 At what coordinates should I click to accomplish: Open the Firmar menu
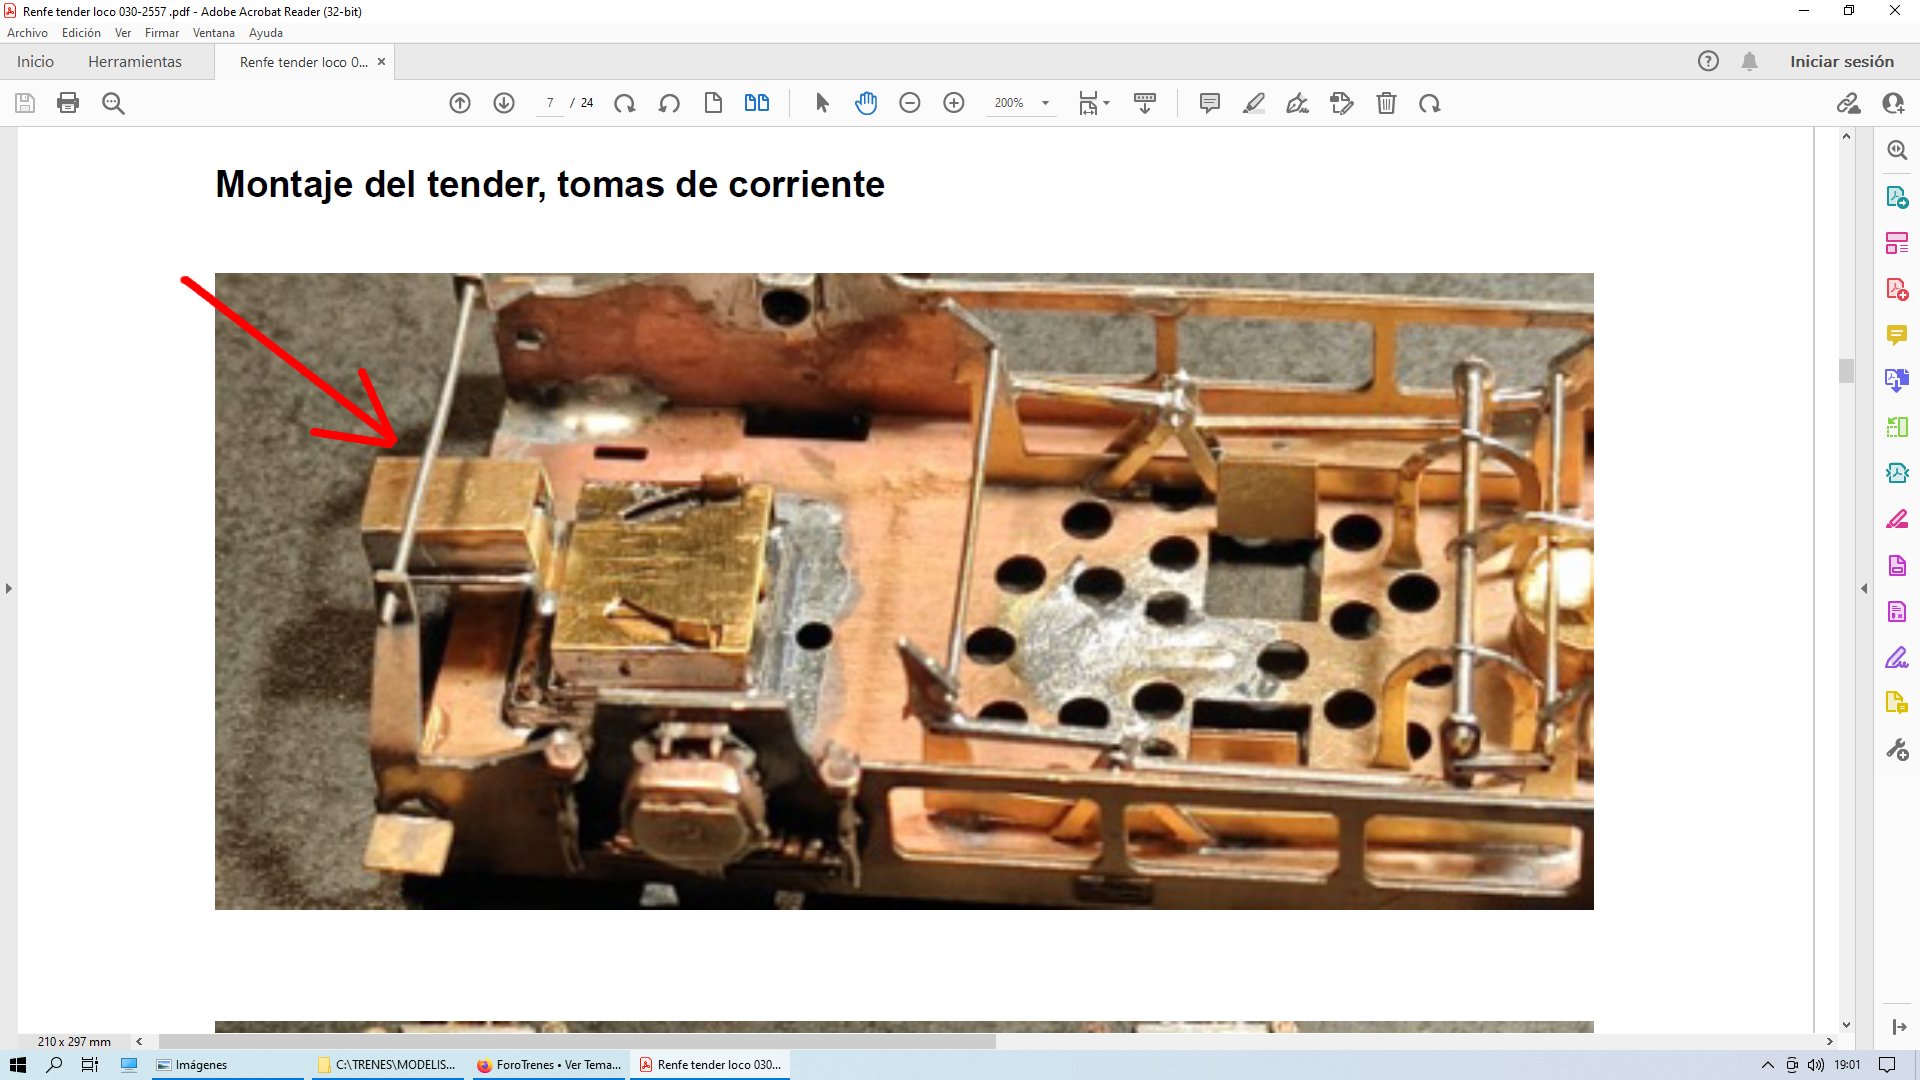[162, 33]
